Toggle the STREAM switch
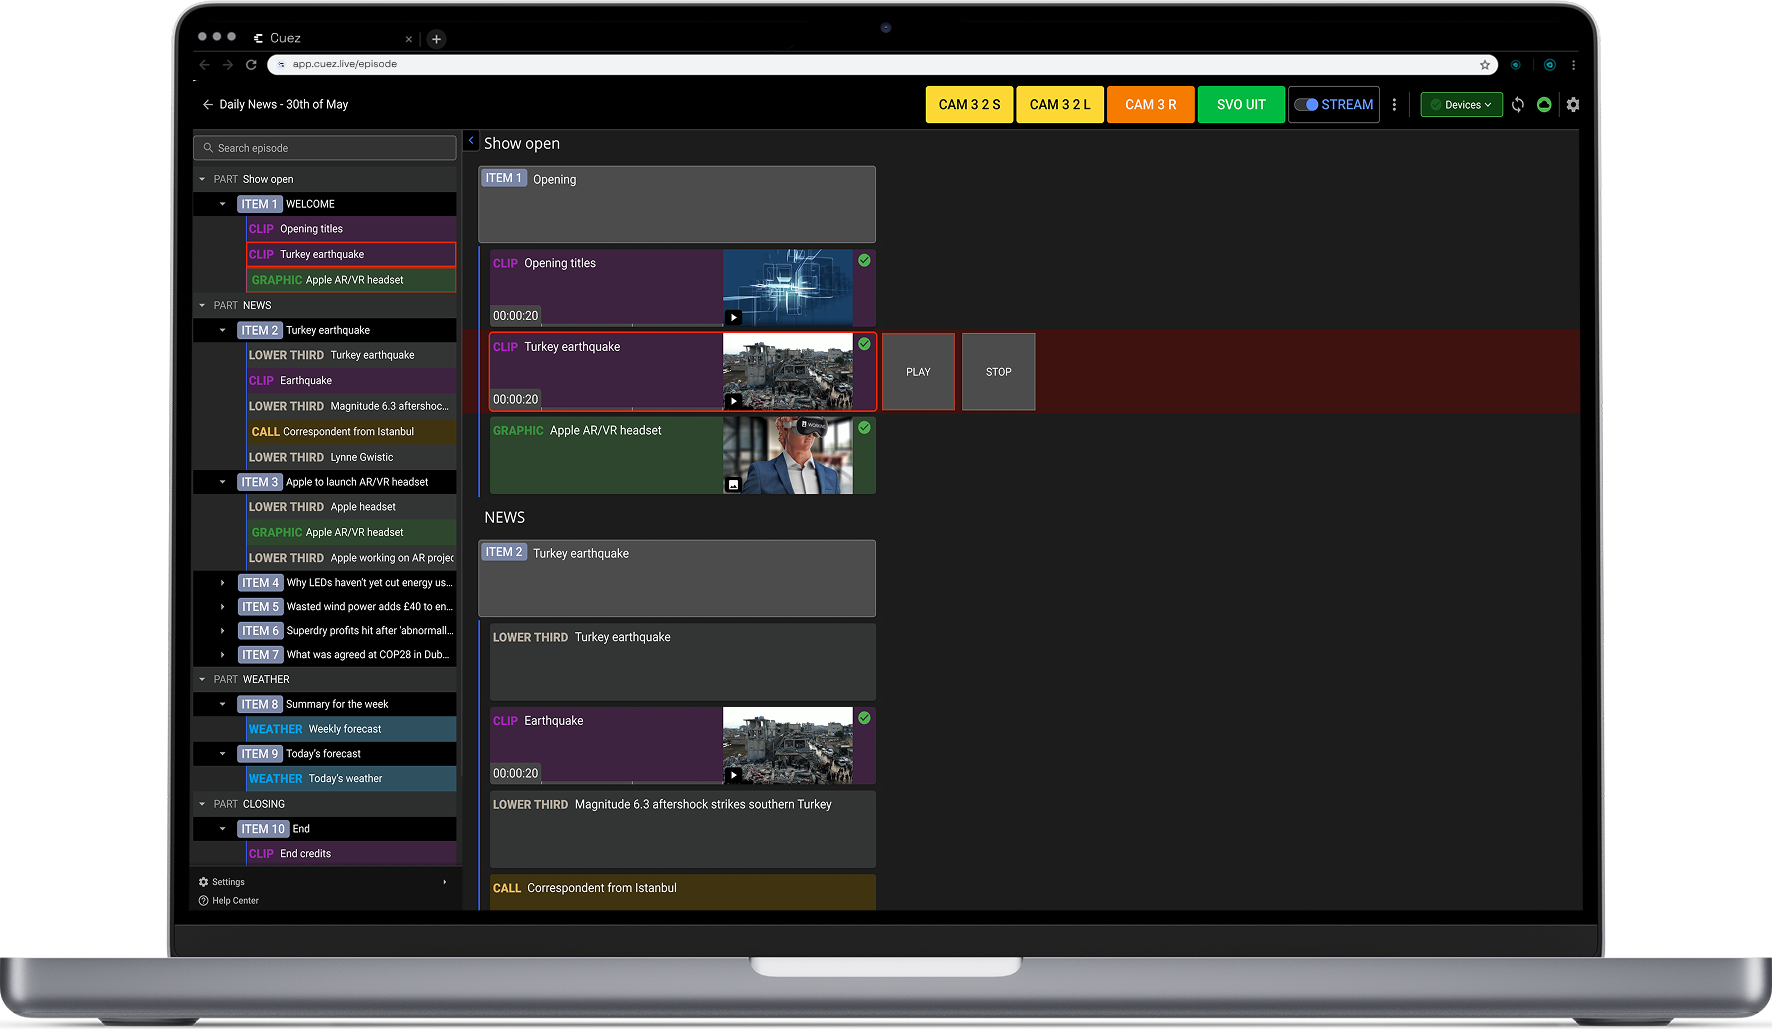Image resolution: width=1772 pixels, height=1029 pixels. [x=1305, y=104]
